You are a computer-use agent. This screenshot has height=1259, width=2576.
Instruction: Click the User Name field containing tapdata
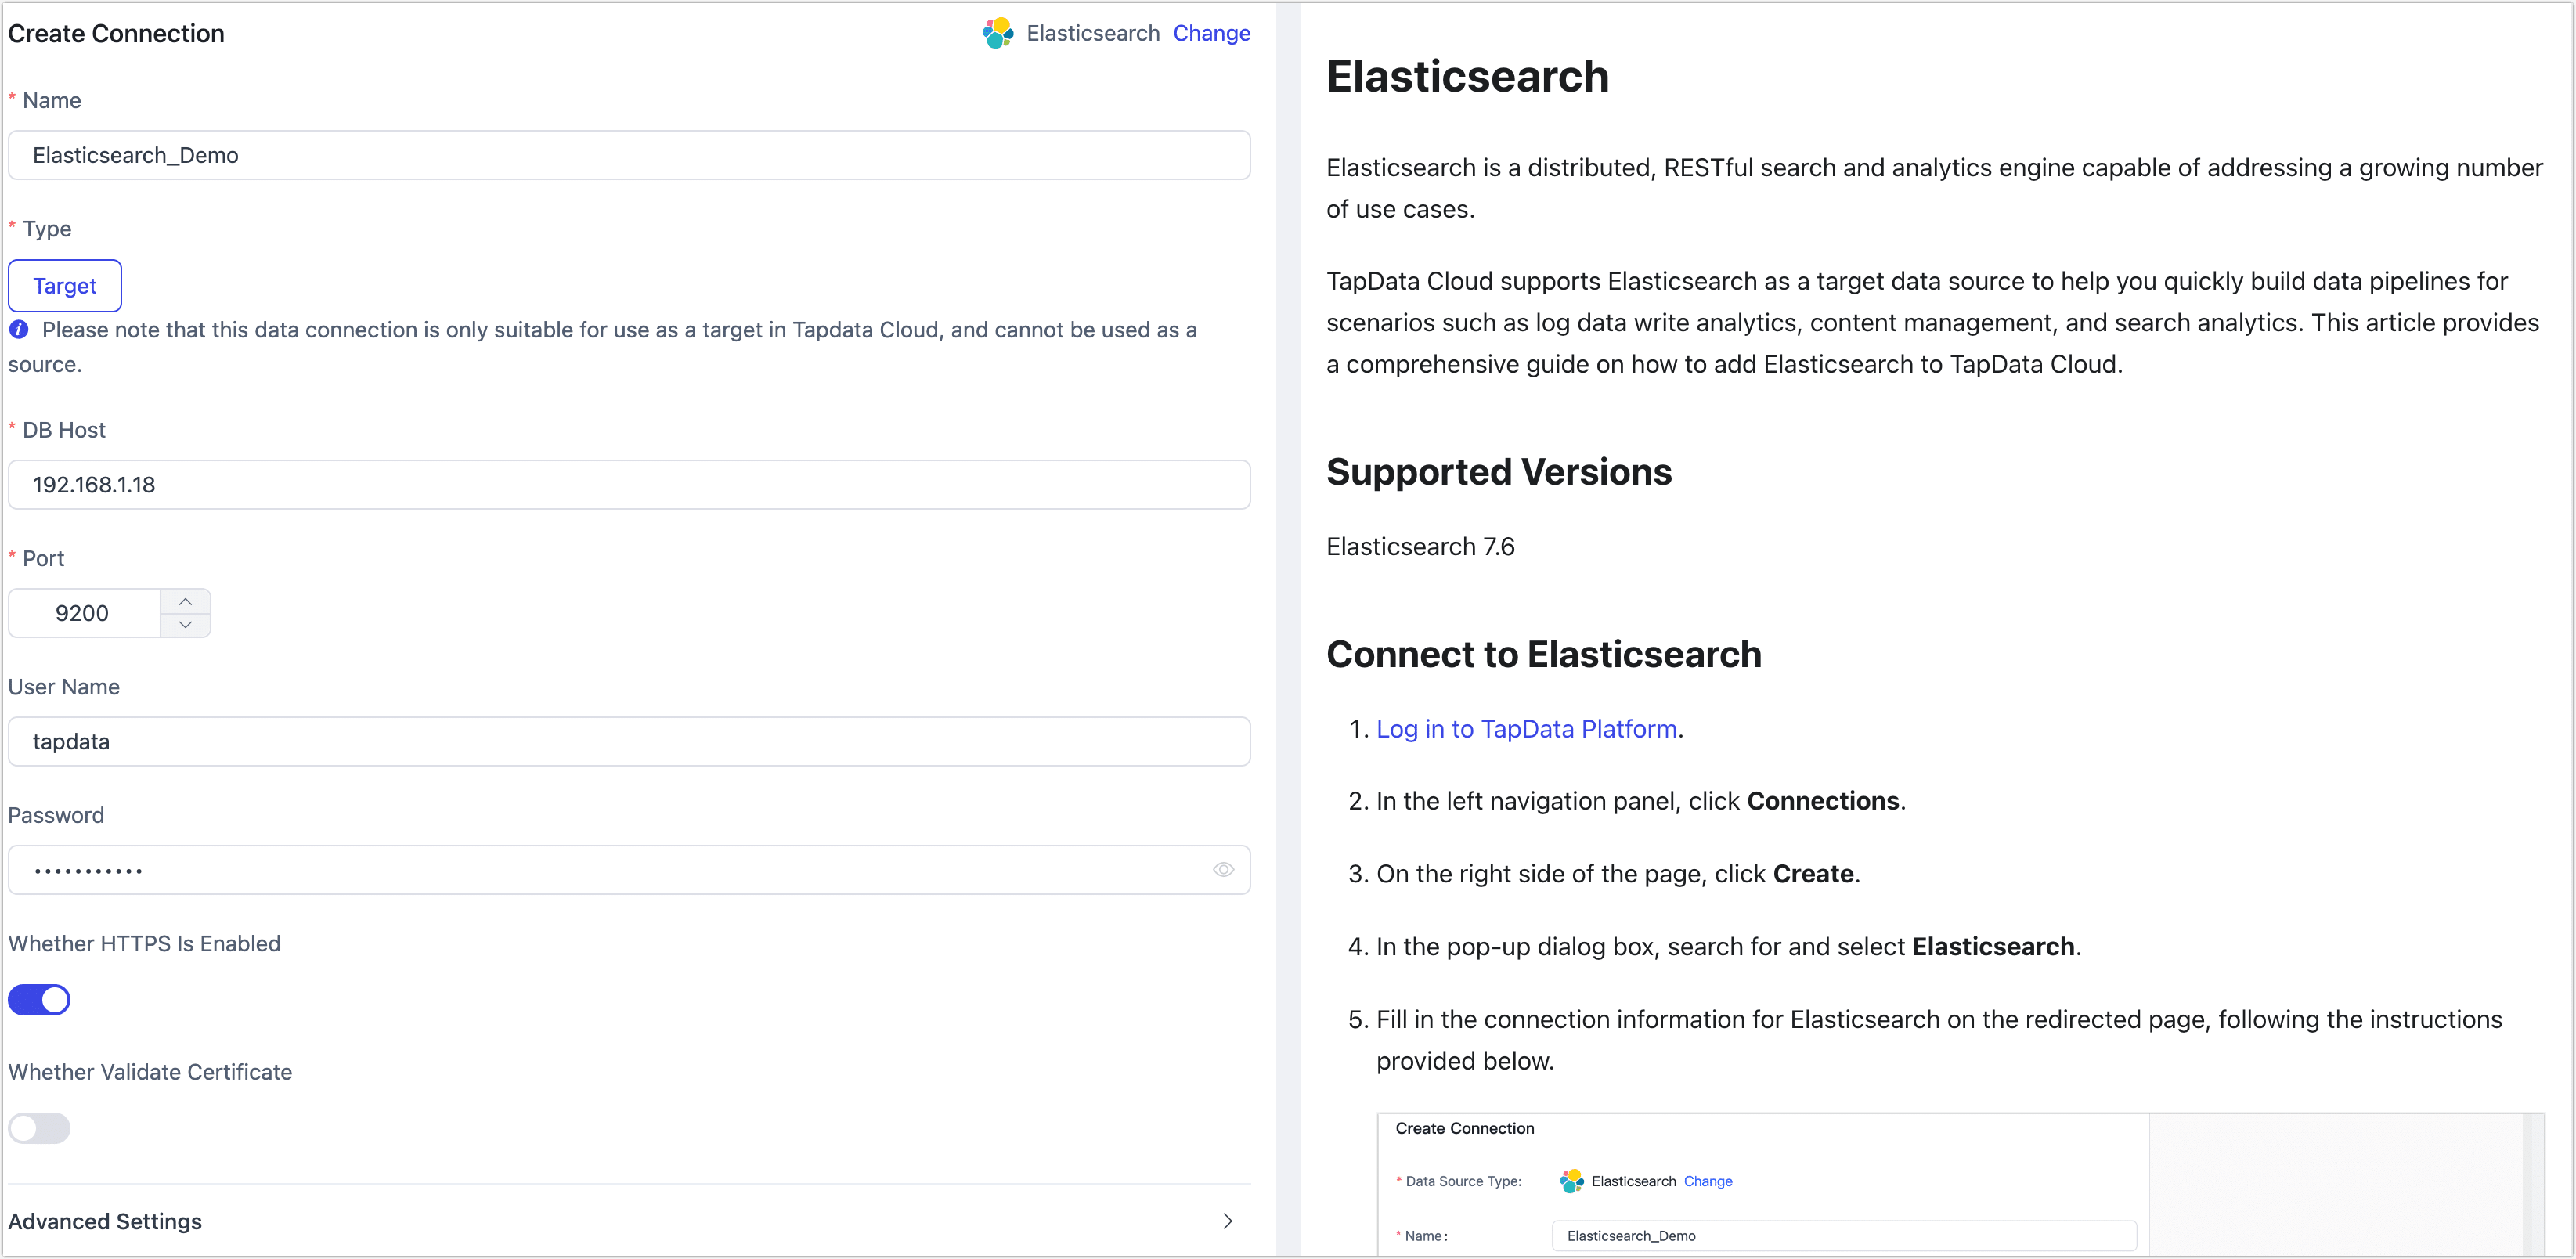pyautogui.click(x=628, y=741)
